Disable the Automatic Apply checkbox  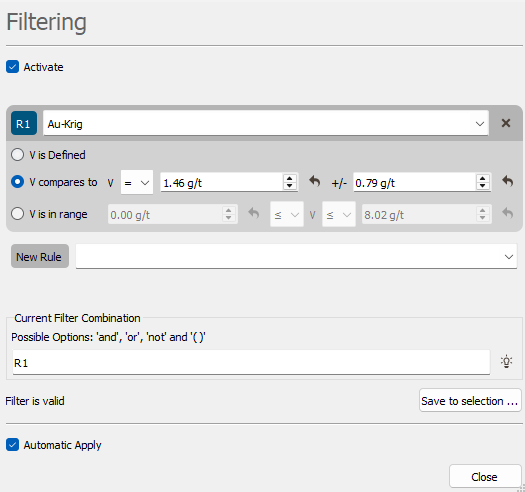click(12, 445)
